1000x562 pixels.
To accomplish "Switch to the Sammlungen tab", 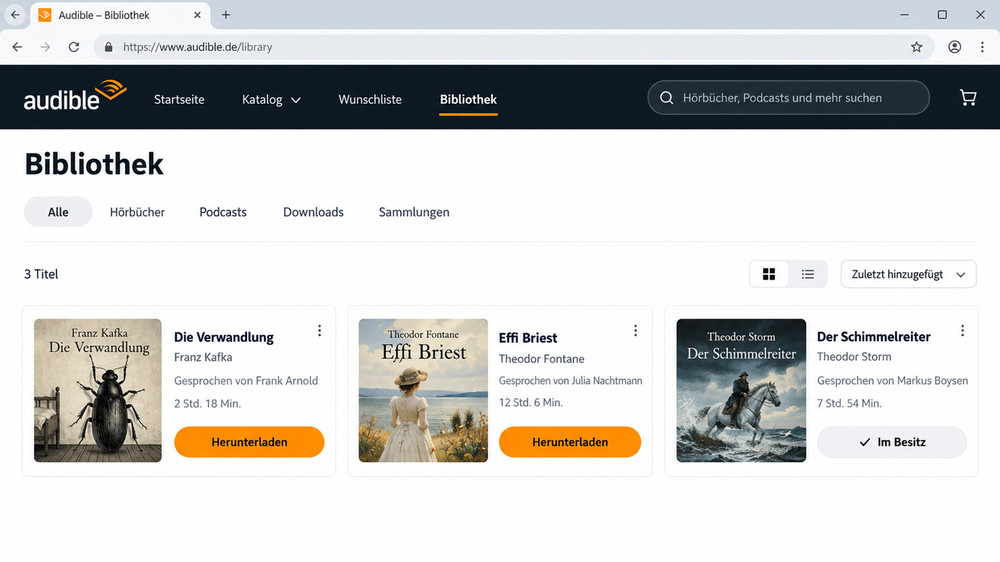I will [x=414, y=212].
